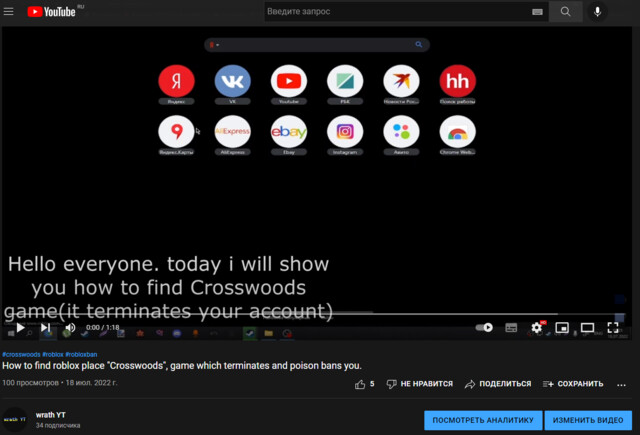Open more actions three-dot menu
The height and width of the screenshot is (435, 640).
point(621,384)
